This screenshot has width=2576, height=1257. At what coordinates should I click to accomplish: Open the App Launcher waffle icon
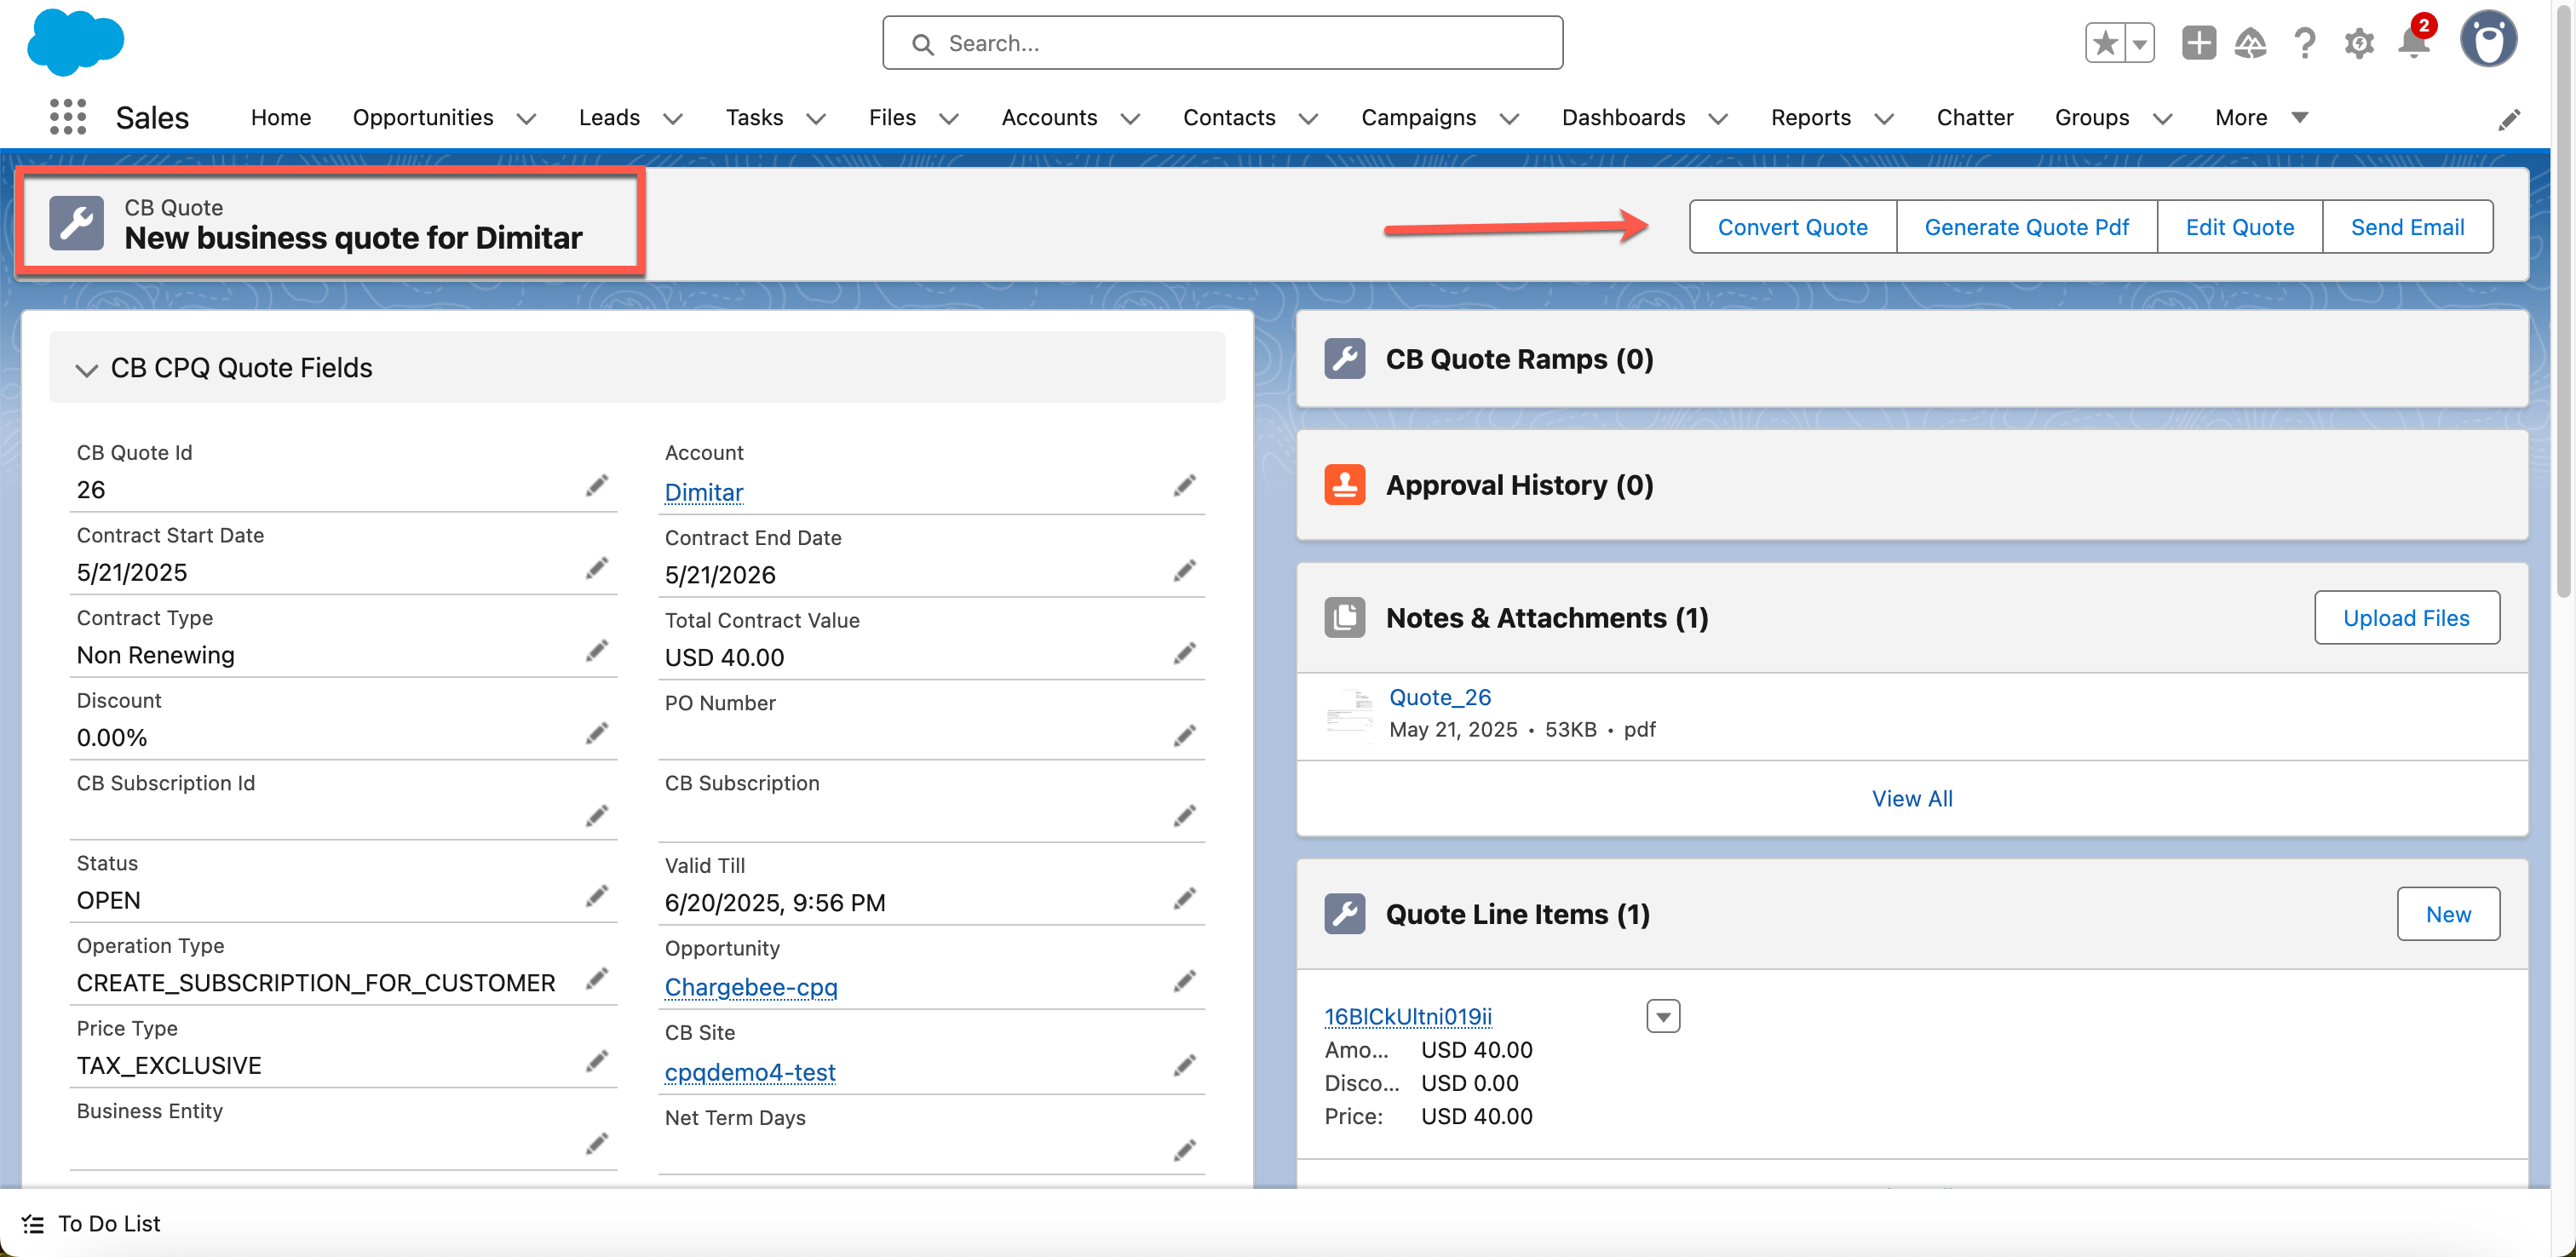(66, 117)
